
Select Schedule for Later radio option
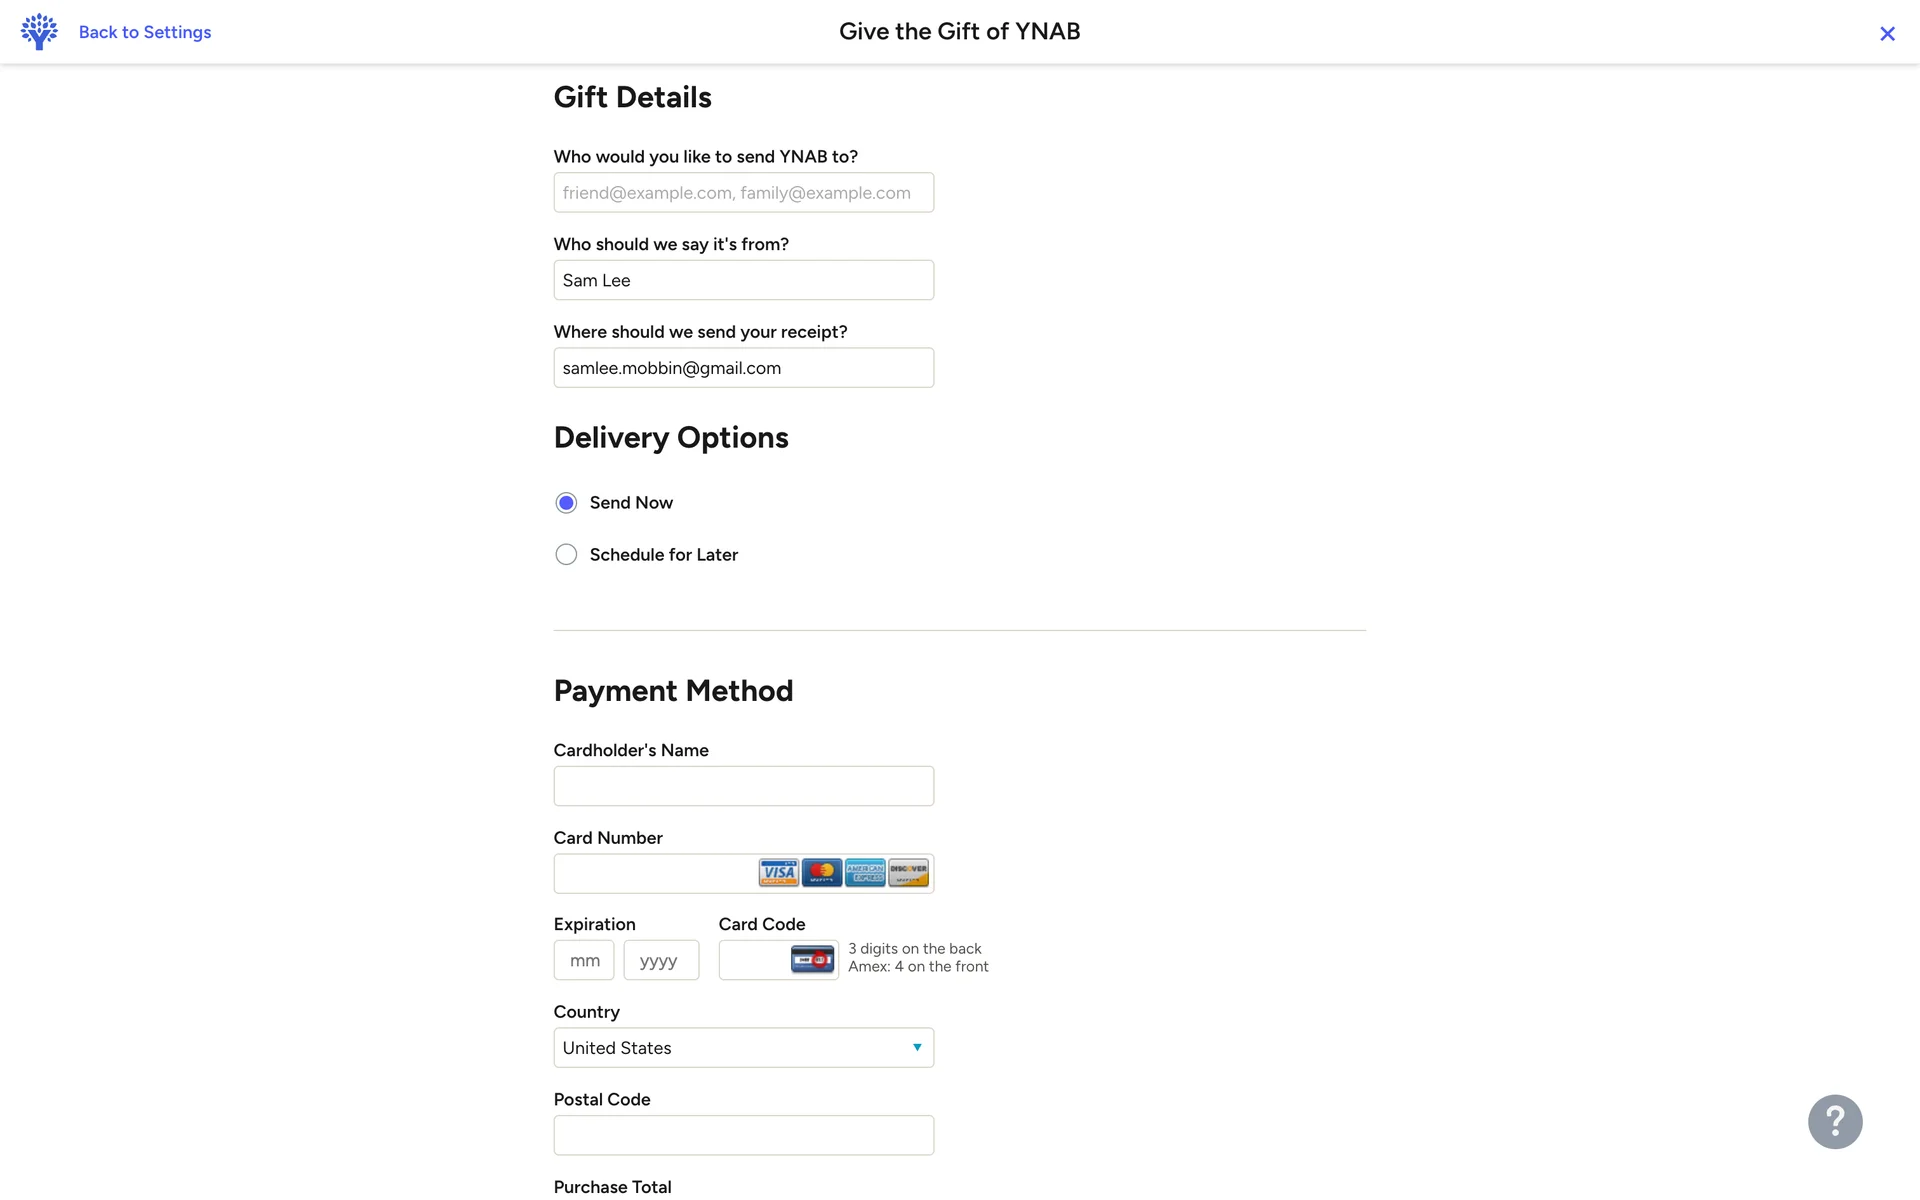566,555
